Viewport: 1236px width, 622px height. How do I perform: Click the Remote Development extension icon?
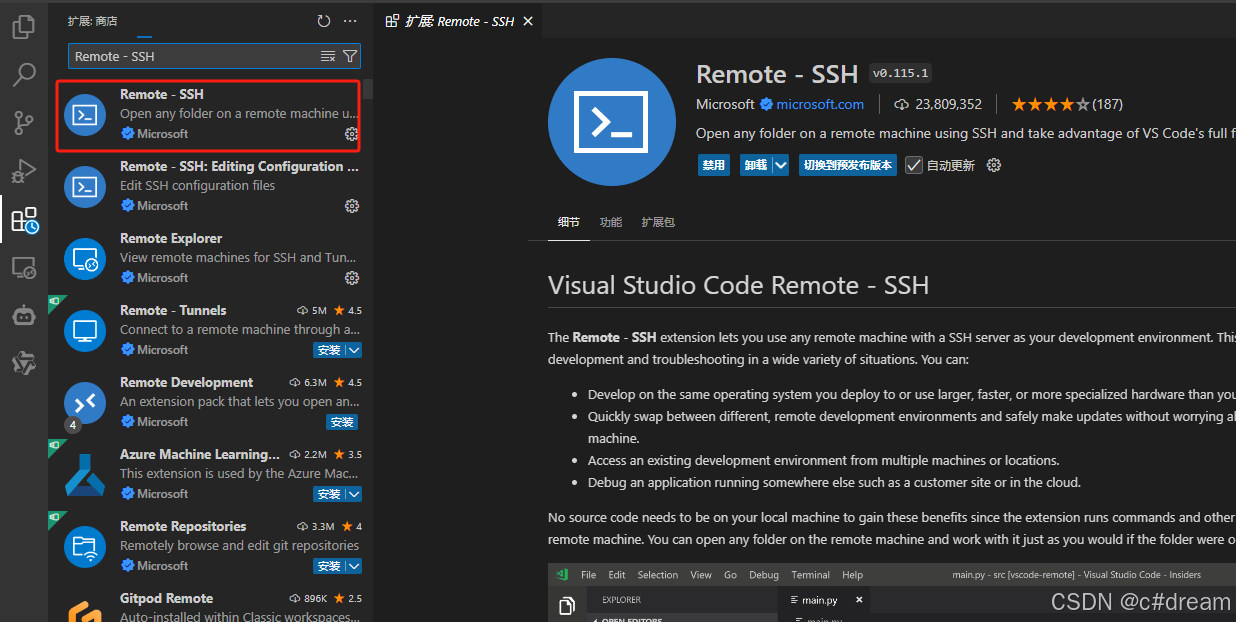85,402
